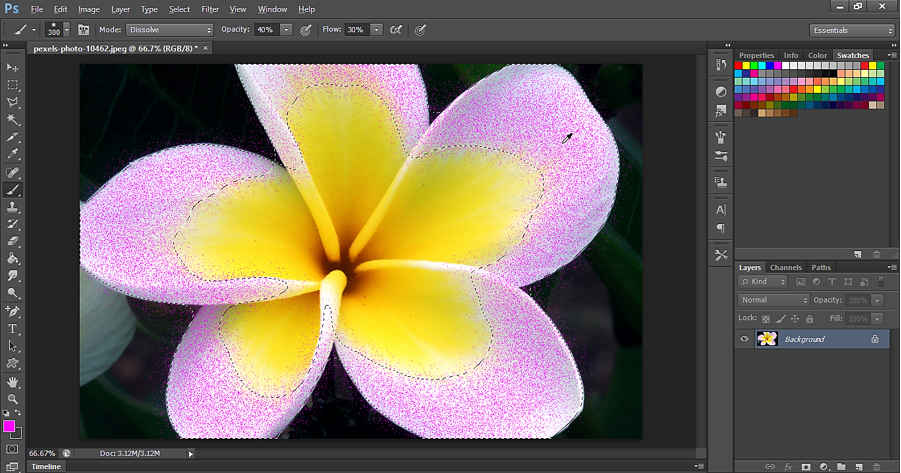
Task: Select the Paint Bucket tool
Action: (13, 259)
